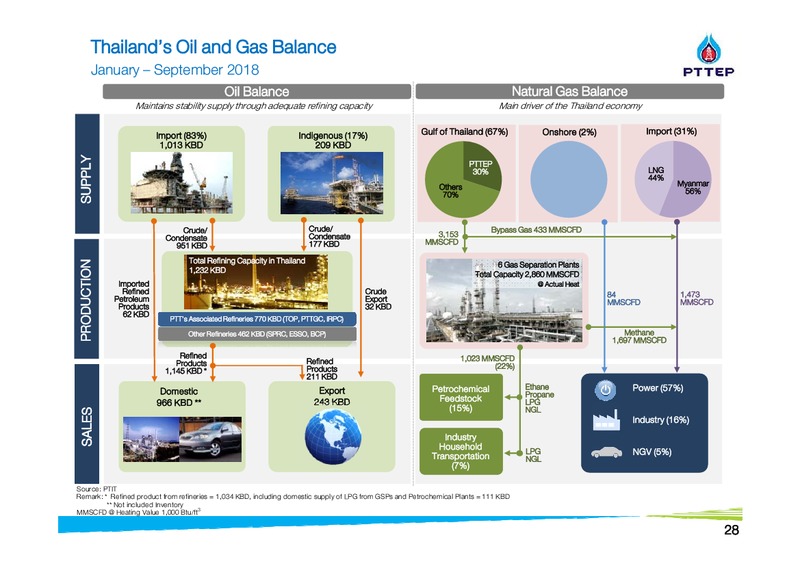Screen dimensions: 800x566
Task: Click the car photo under Domestic 966 KBD
Action: point(211,439)
